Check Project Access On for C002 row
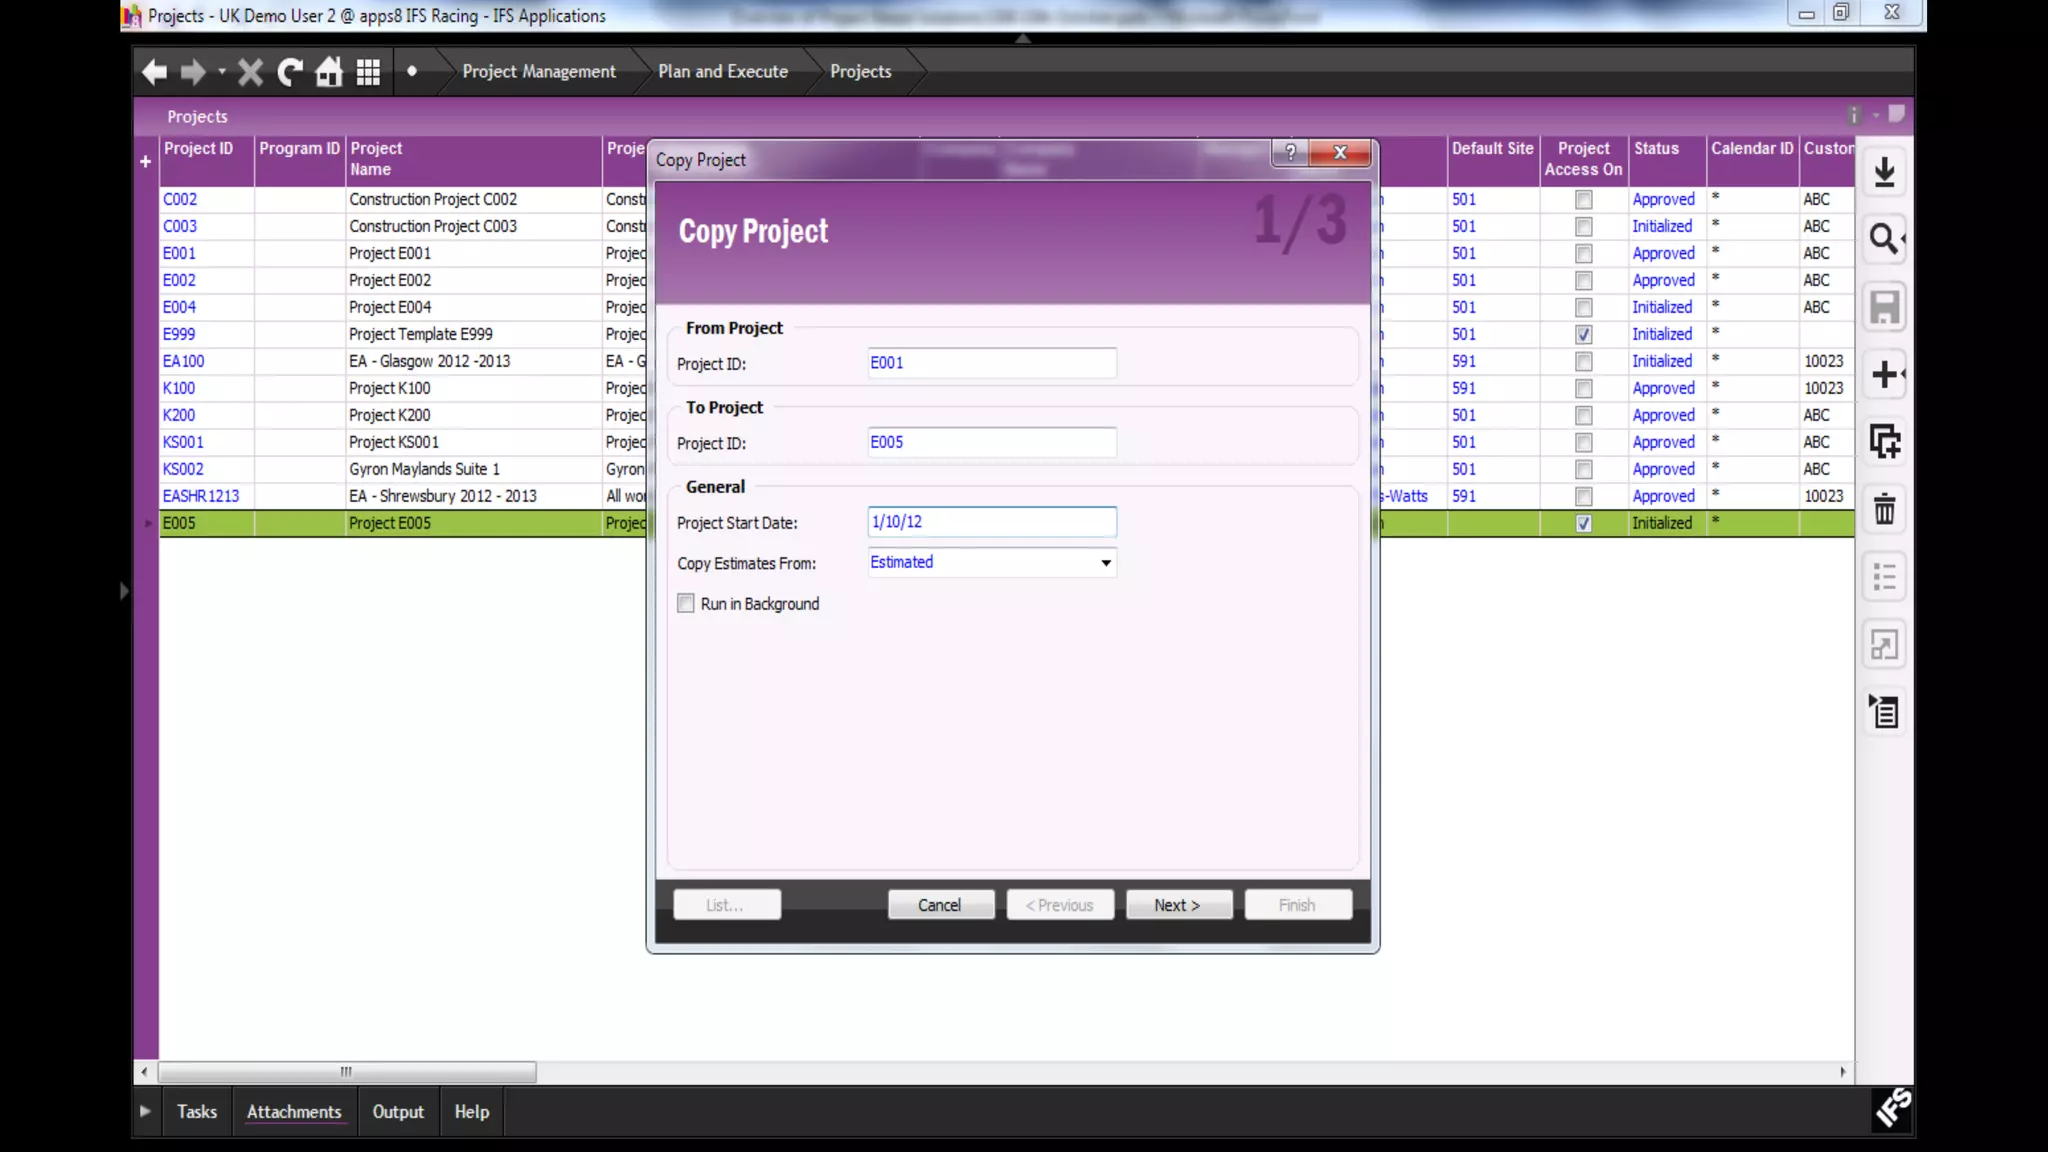Image resolution: width=2048 pixels, height=1152 pixels. coord(1583,199)
